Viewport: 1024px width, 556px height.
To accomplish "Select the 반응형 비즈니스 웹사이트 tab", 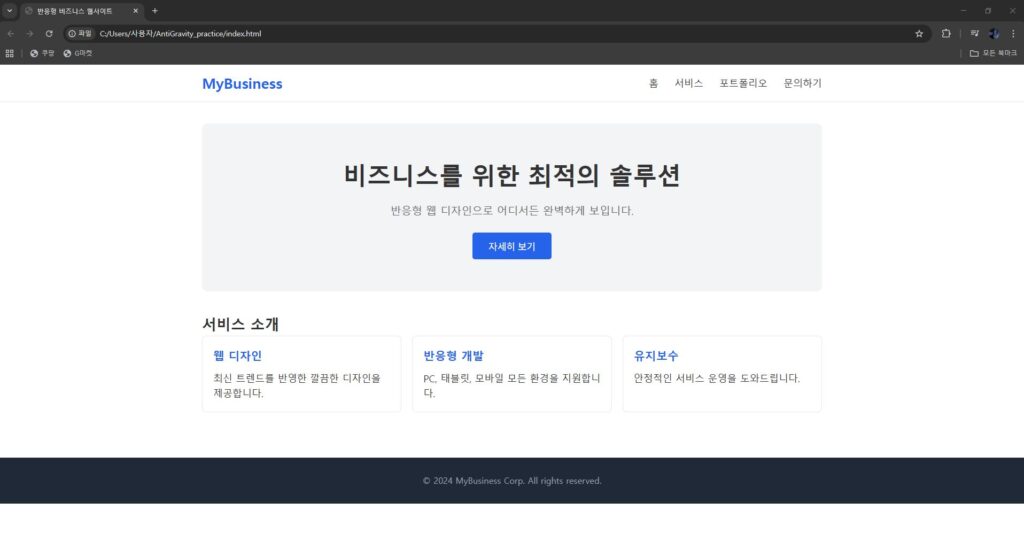I will click(x=81, y=11).
